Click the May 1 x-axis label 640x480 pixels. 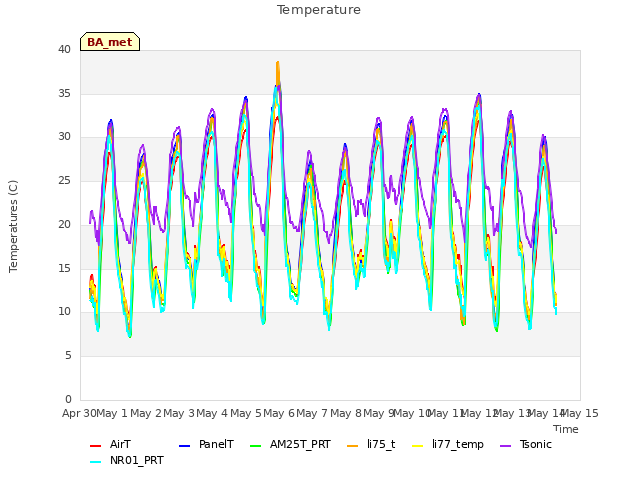[x=113, y=413]
